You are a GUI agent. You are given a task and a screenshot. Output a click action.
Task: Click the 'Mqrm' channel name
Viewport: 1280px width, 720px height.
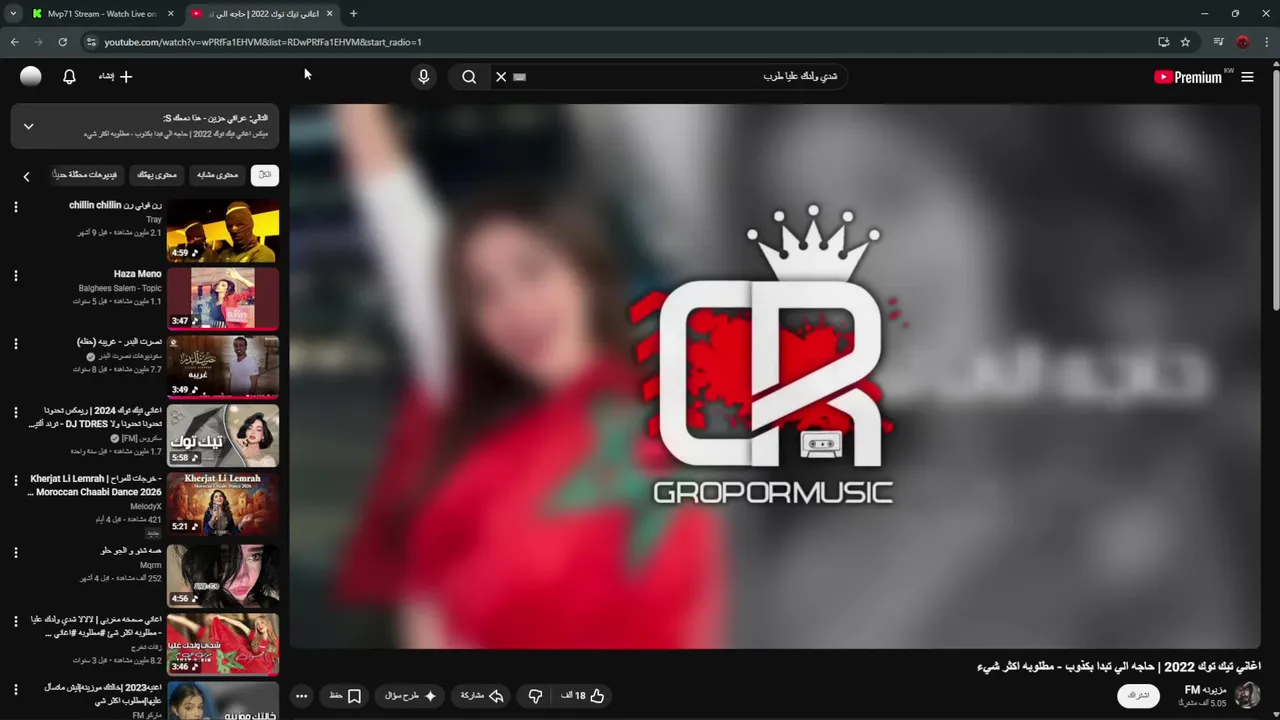click(151, 565)
